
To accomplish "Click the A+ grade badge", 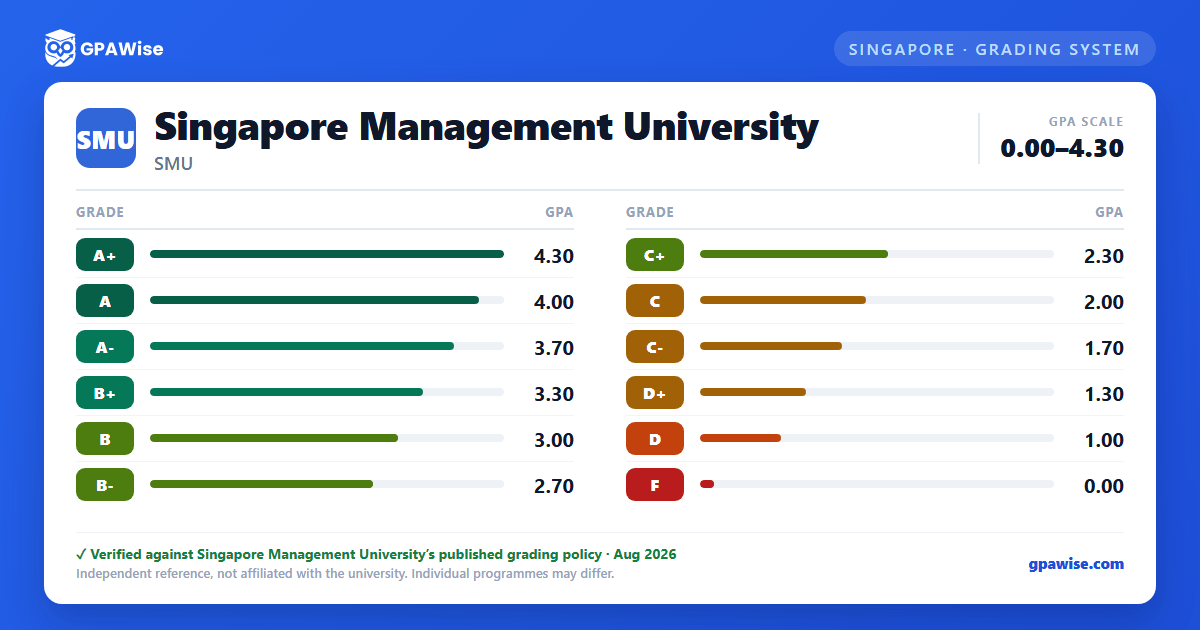I will 105,255.
